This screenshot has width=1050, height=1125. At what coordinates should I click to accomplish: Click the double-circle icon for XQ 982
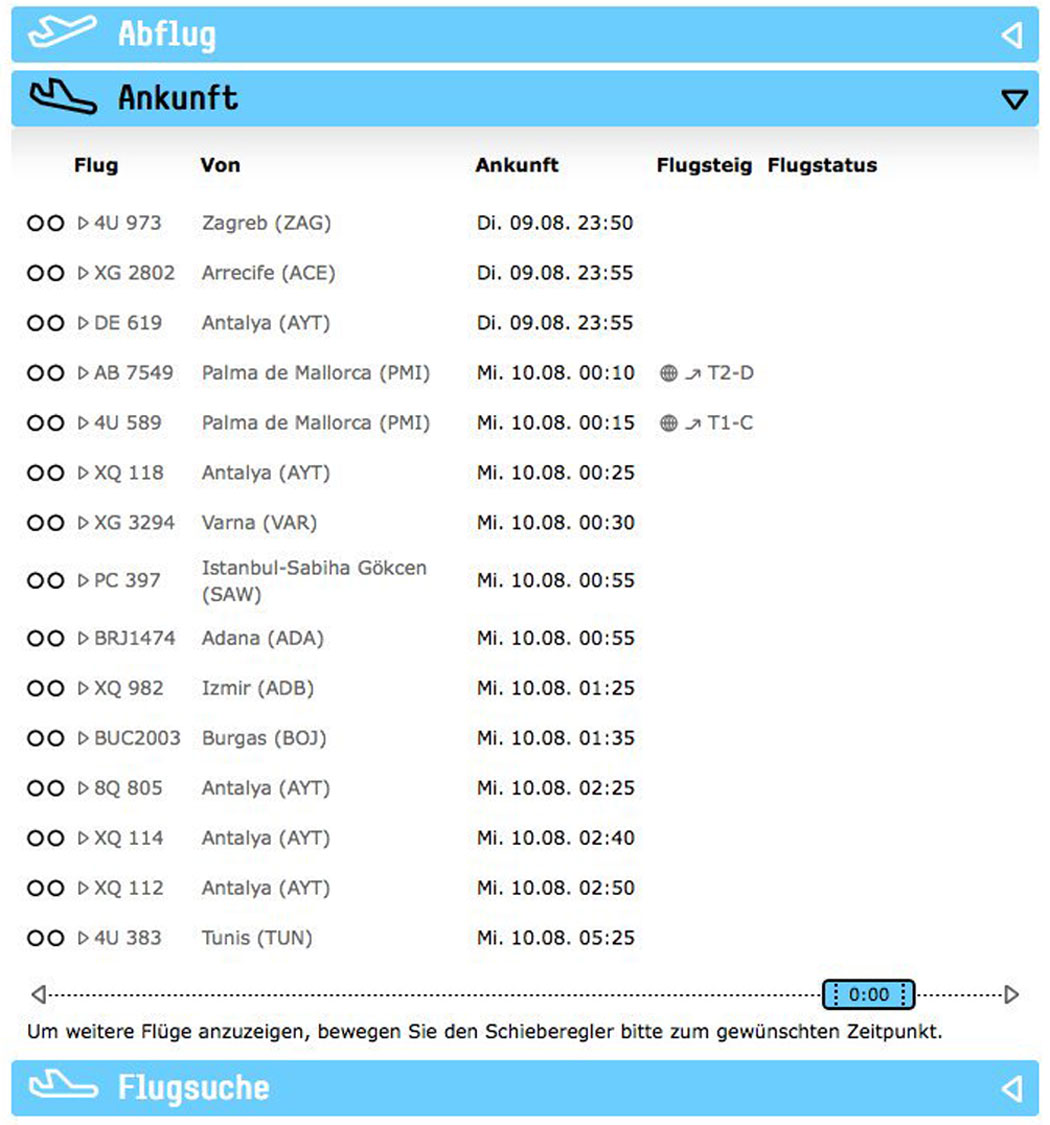45,688
